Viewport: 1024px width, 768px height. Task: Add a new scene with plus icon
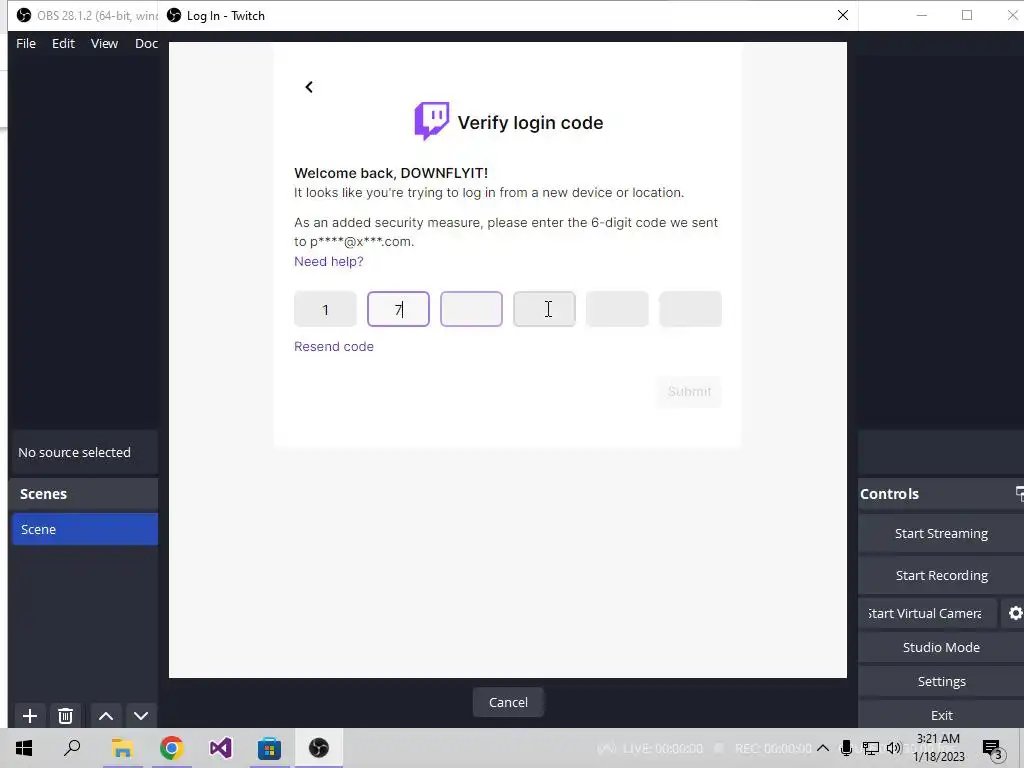pos(29,716)
